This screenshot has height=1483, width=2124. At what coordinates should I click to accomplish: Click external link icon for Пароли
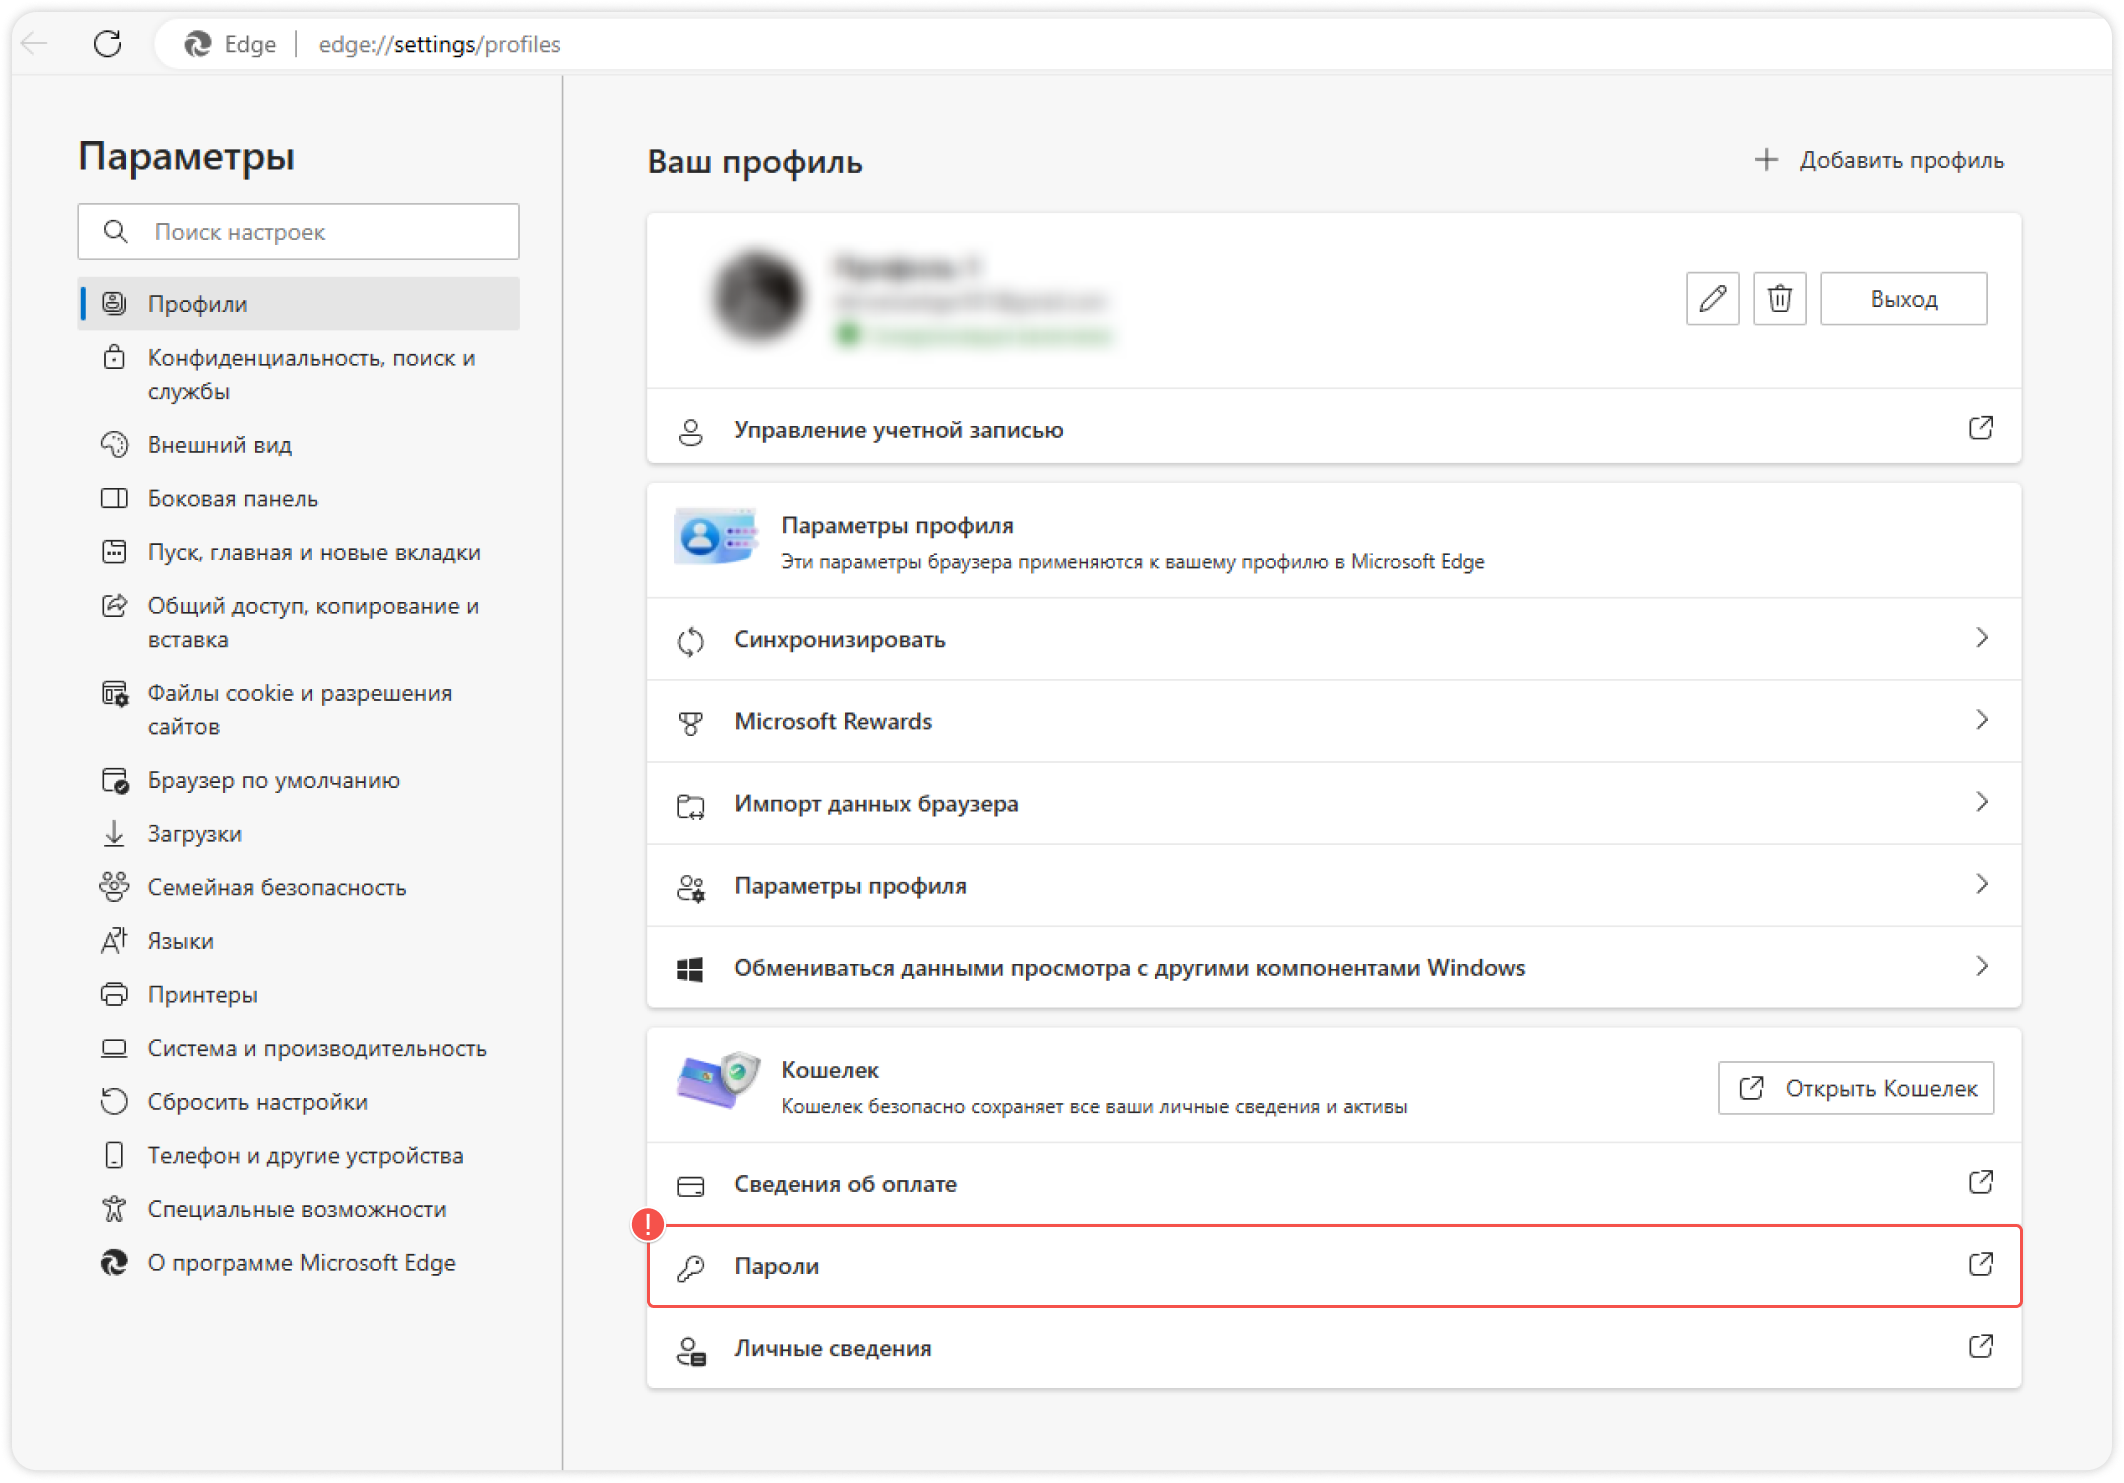1980,1265
